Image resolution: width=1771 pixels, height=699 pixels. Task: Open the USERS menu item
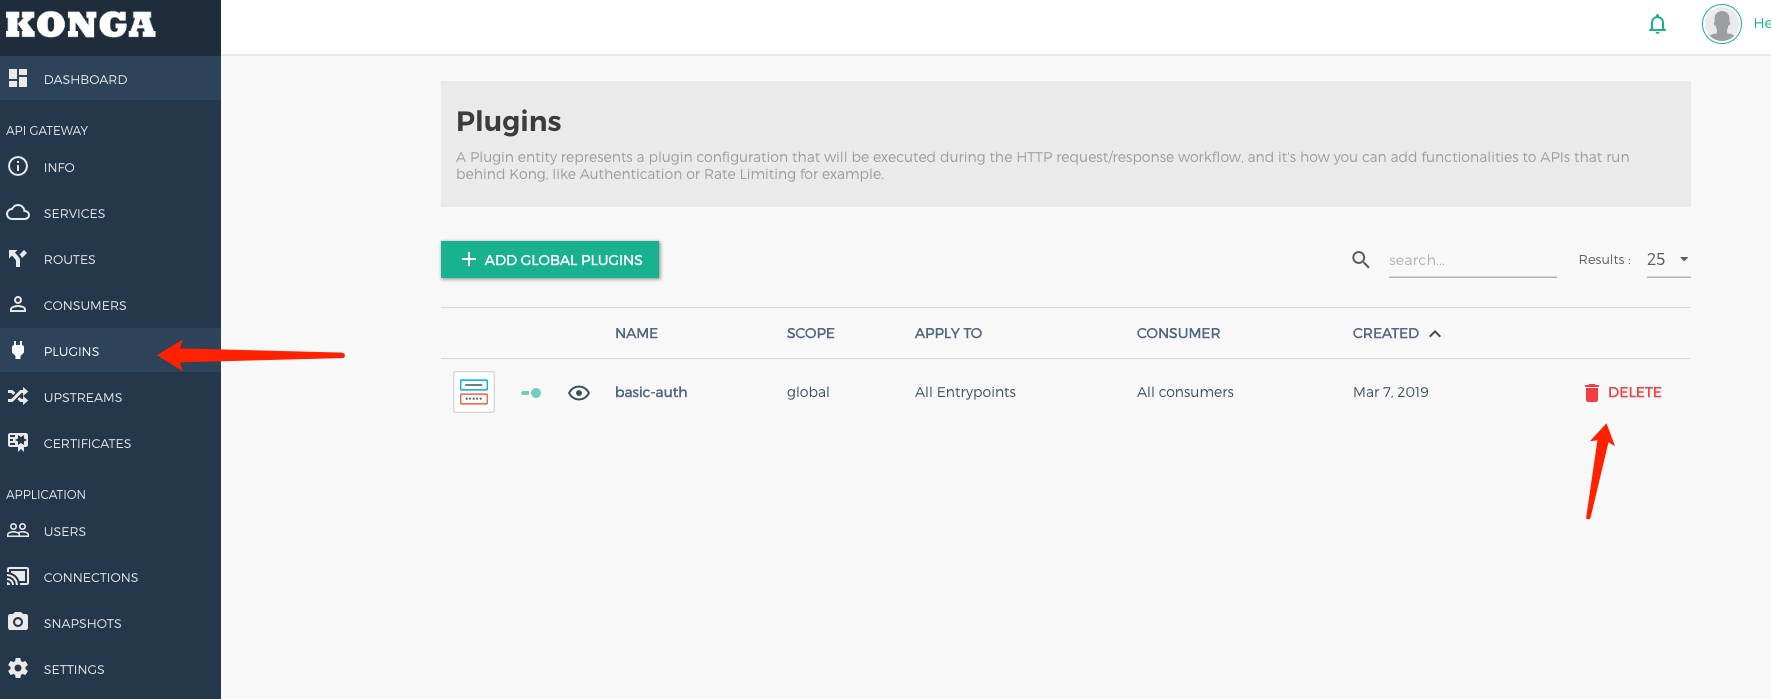point(110,531)
